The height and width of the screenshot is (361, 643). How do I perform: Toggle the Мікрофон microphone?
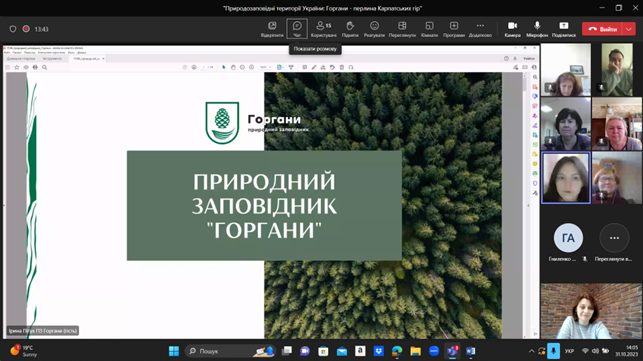(537, 29)
